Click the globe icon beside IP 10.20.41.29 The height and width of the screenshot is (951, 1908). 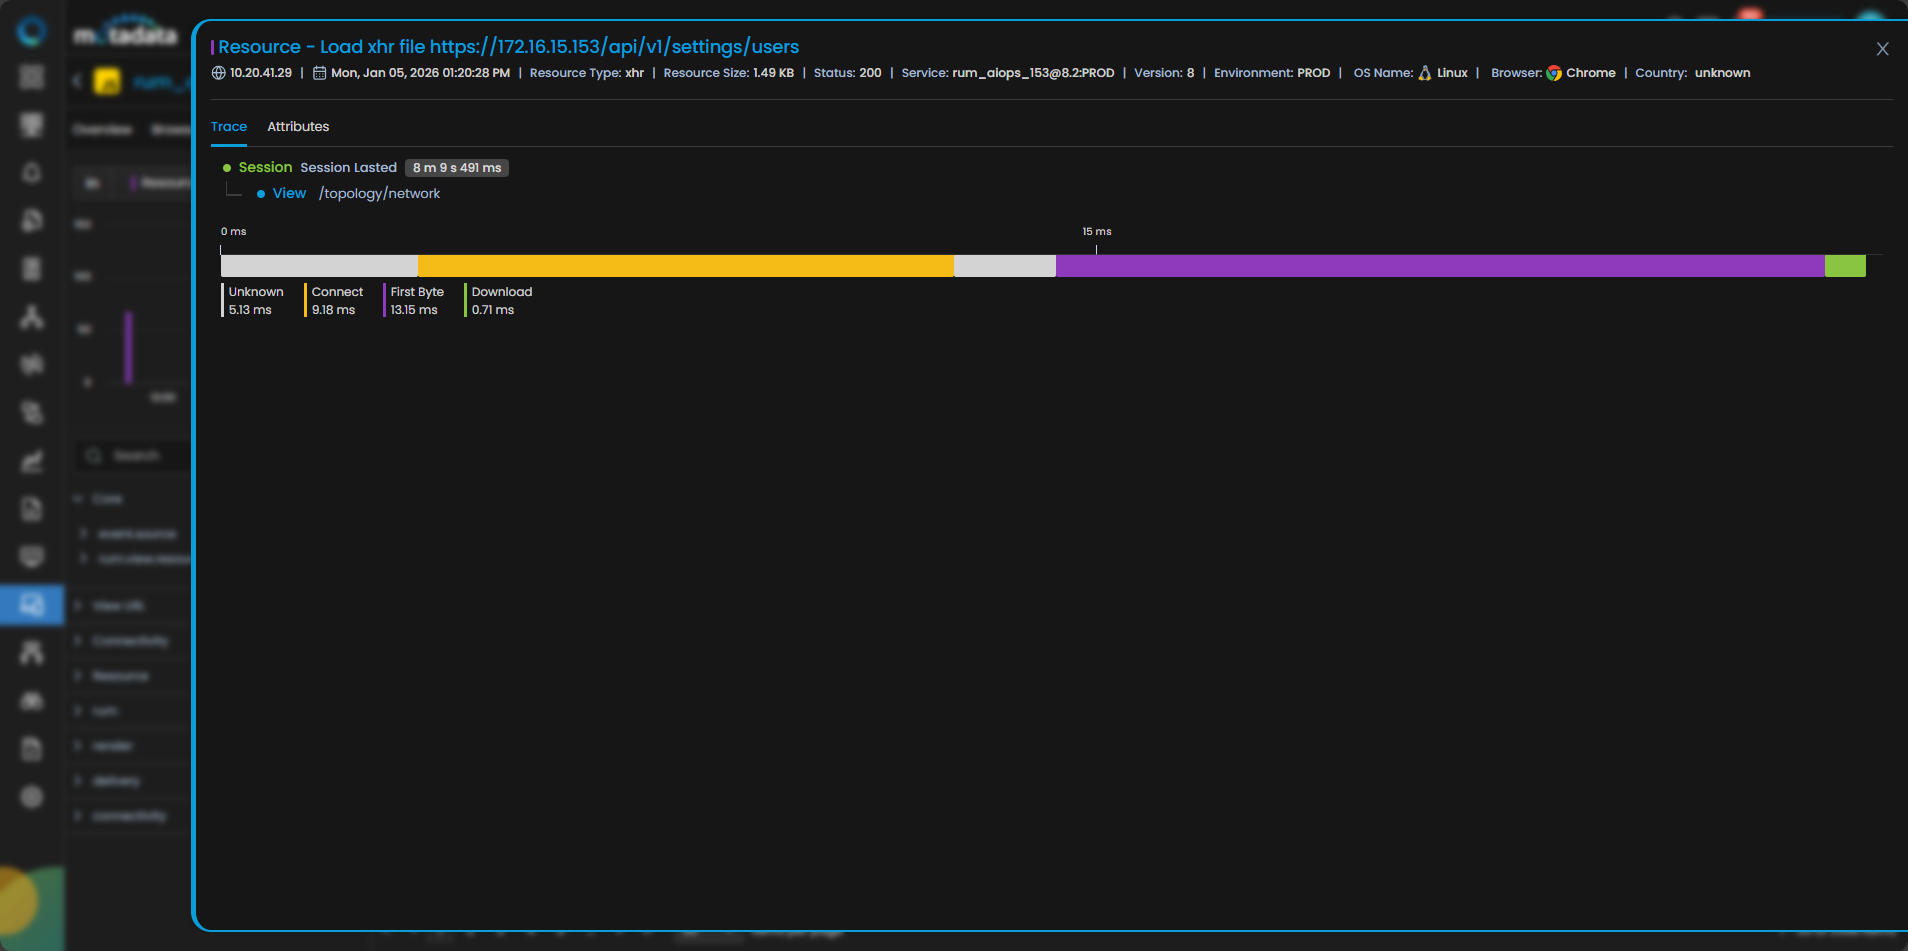click(218, 73)
